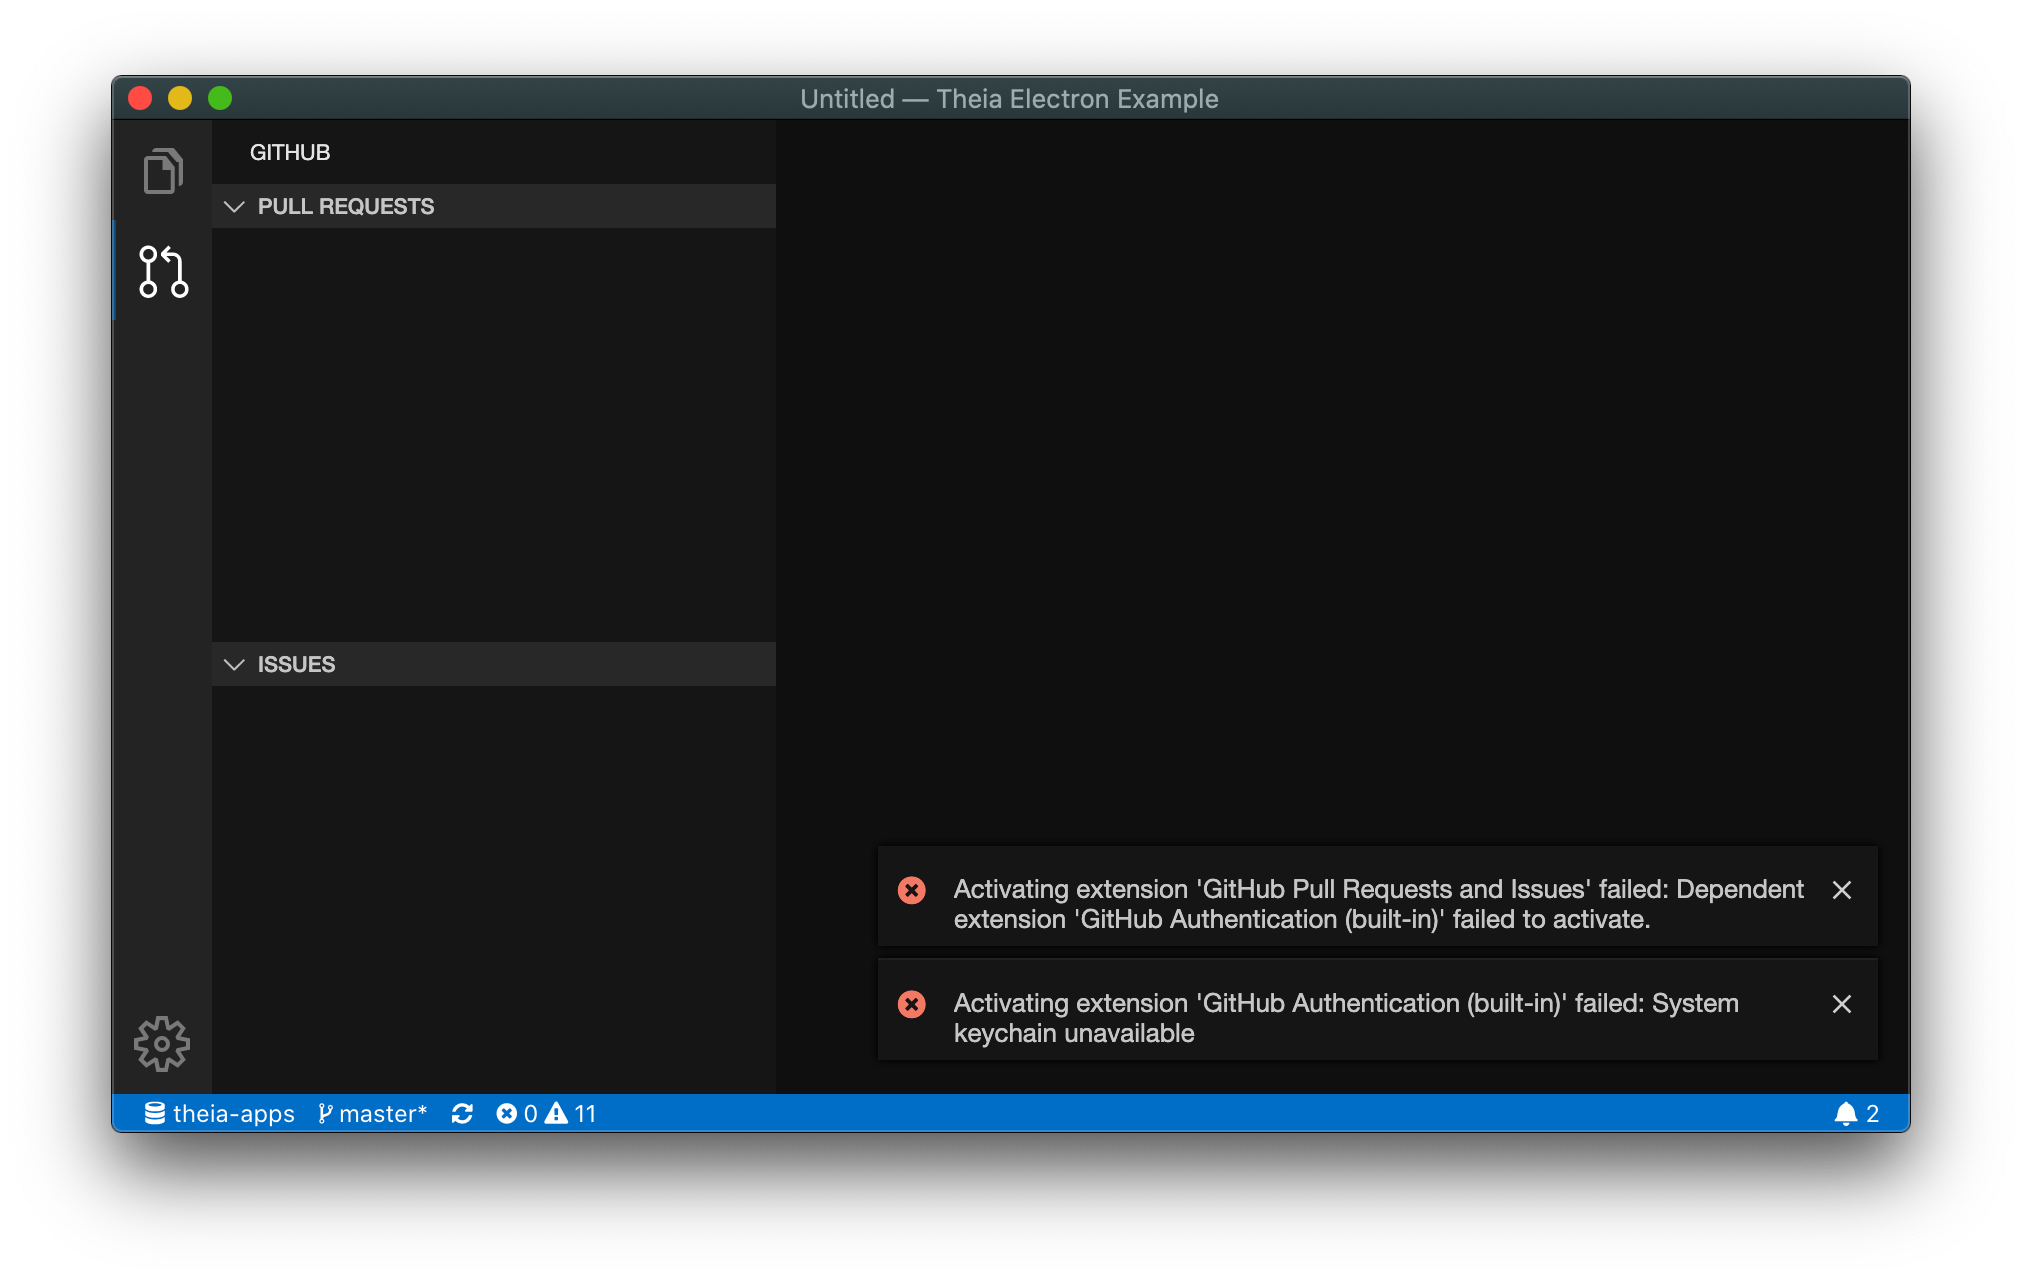Click the theia-apps workspace icon in status bar
This screenshot has width=2022, height=1280.
[x=153, y=1113]
